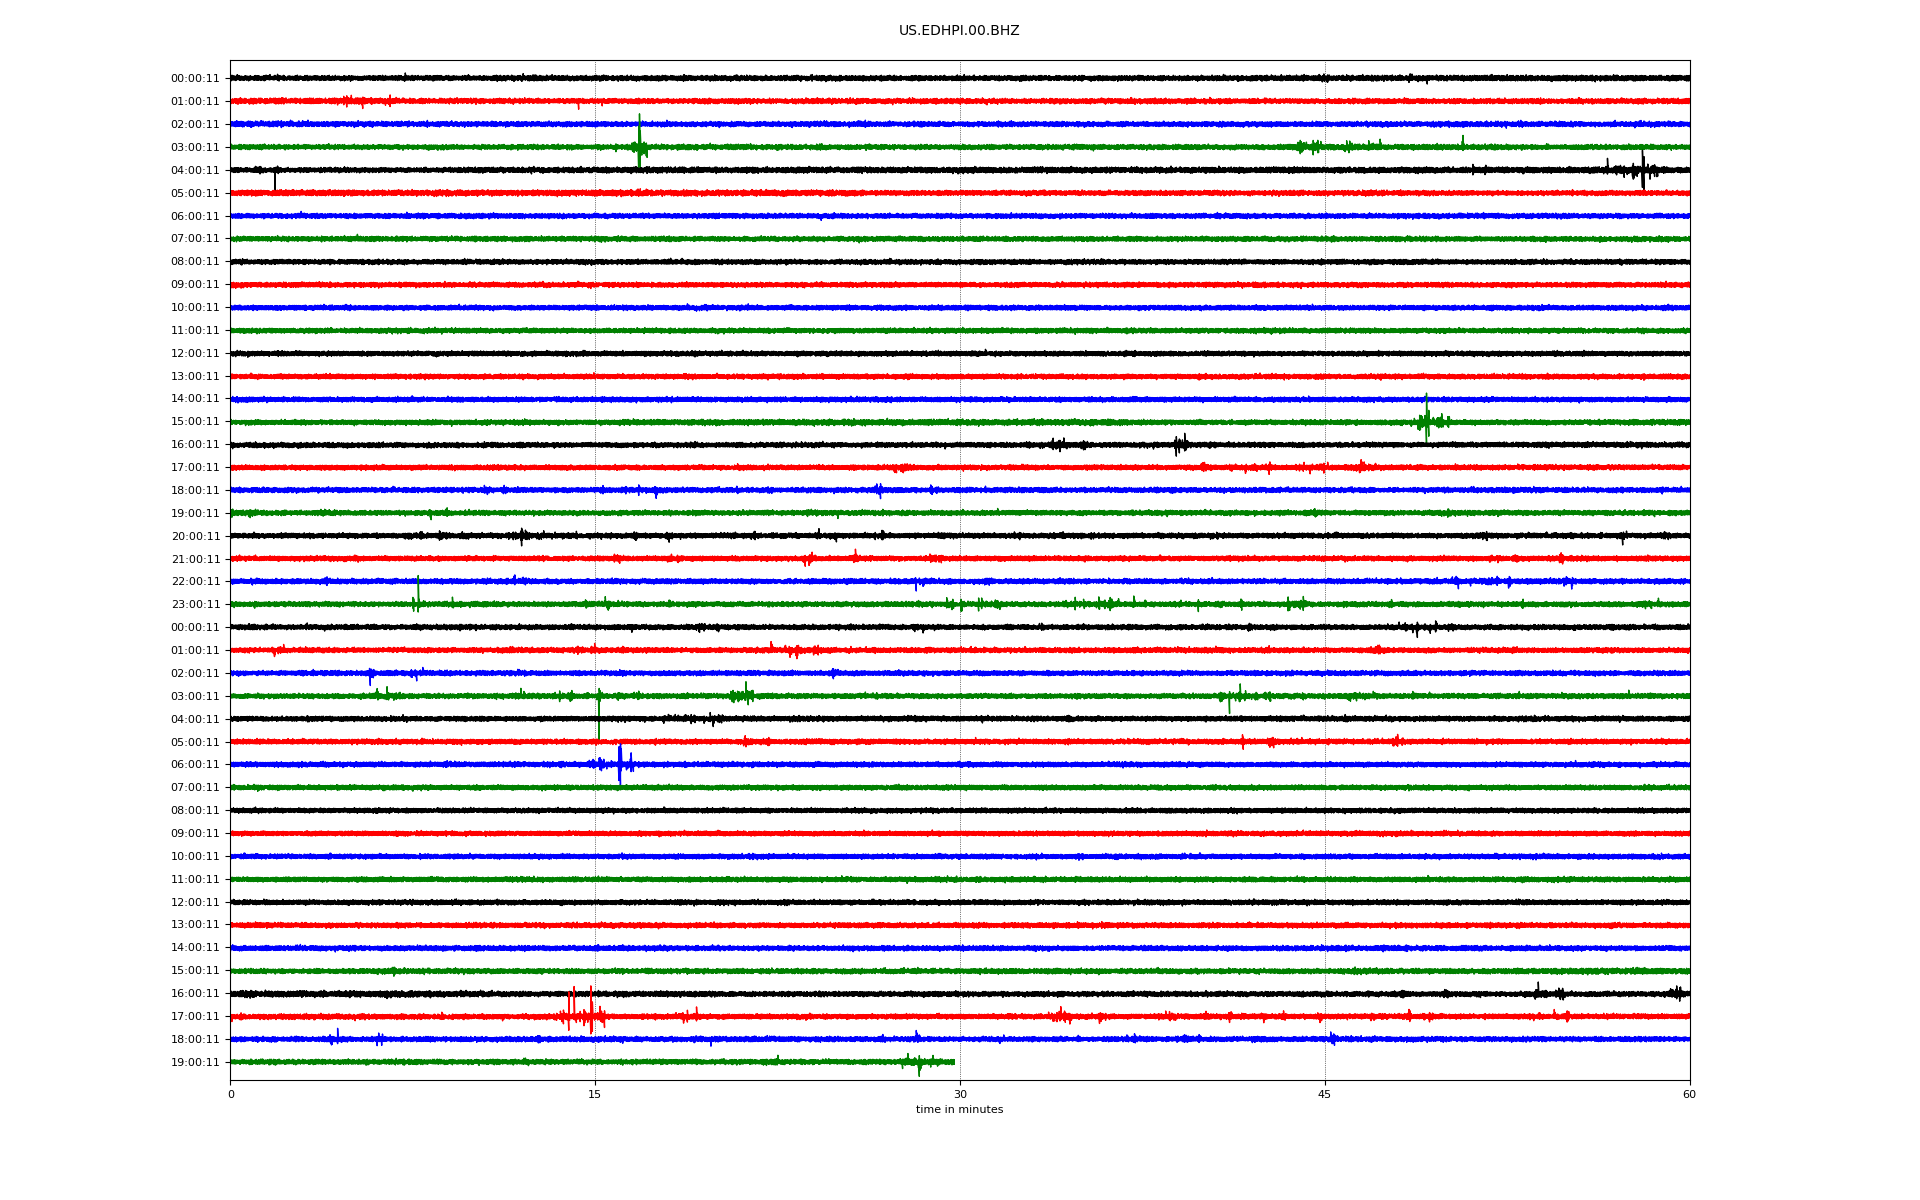Click the green event on the 15:00:11 trace near minute 49
Image resolution: width=1920 pixels, height=1200 pixels.
pos(1427,421)
